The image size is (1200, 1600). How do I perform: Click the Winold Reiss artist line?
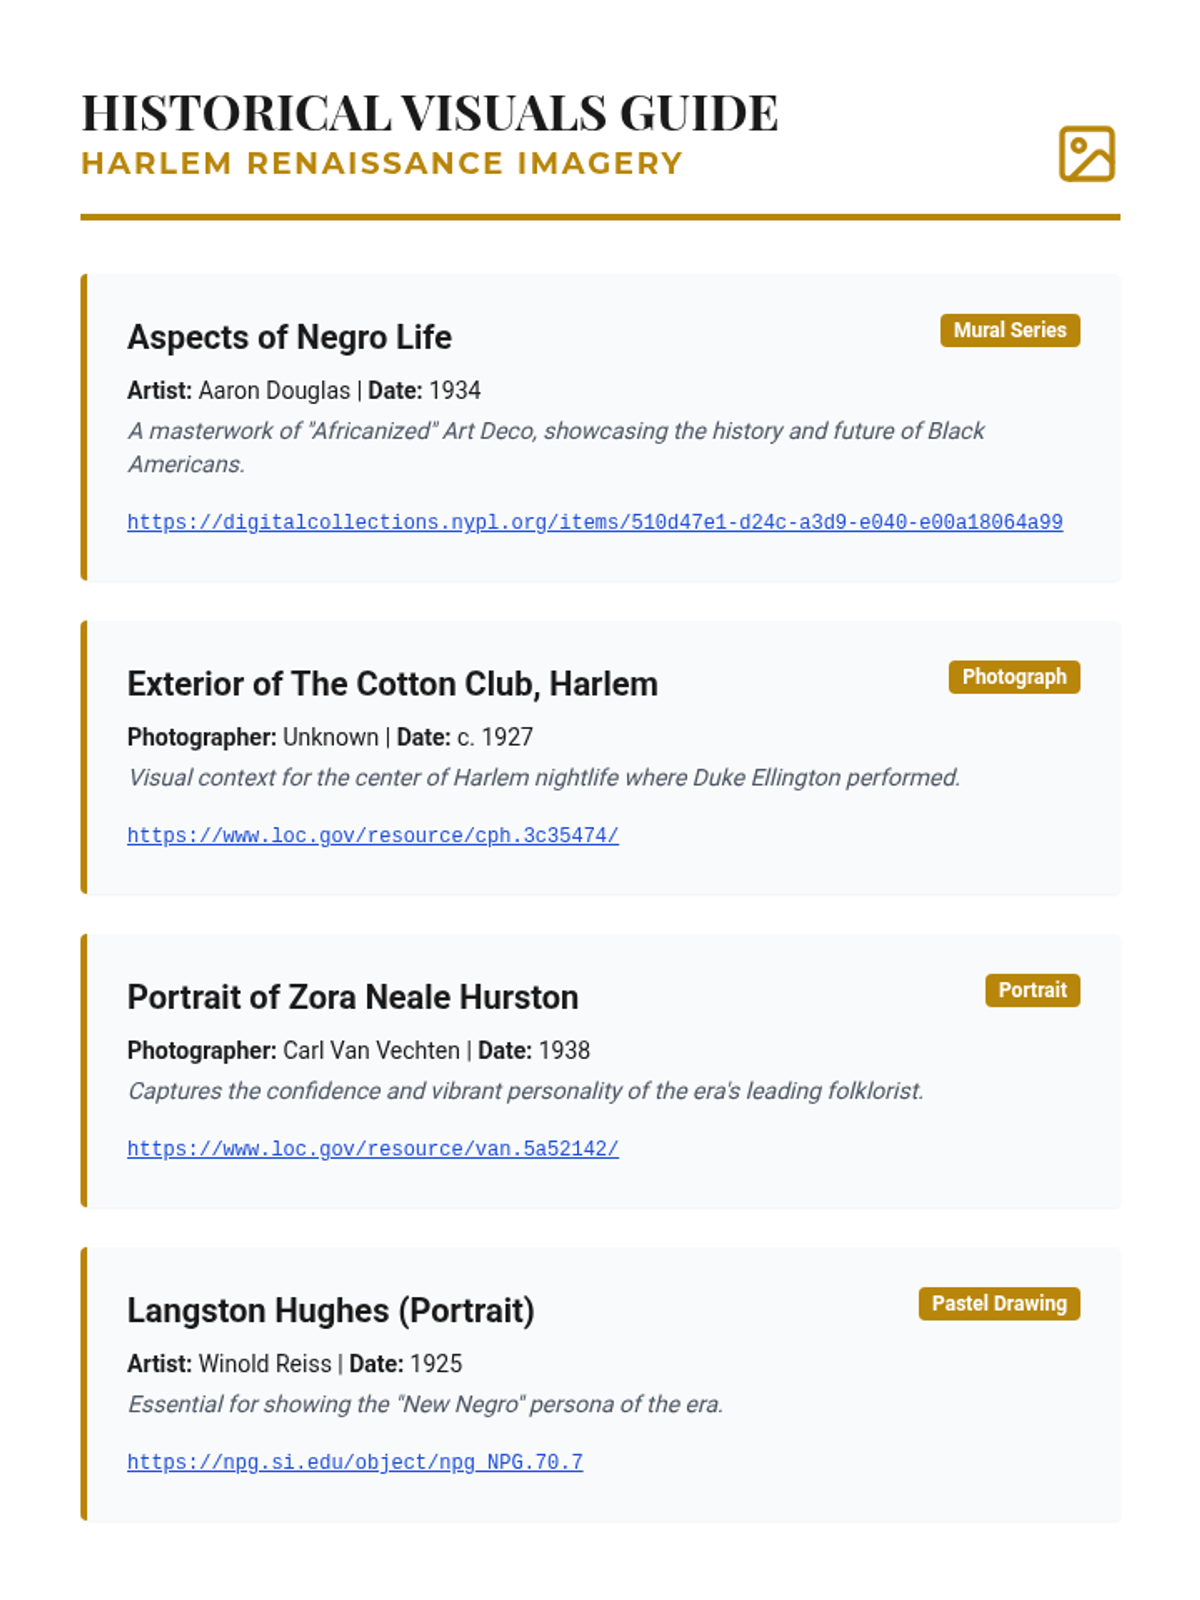click(294, 1364)
